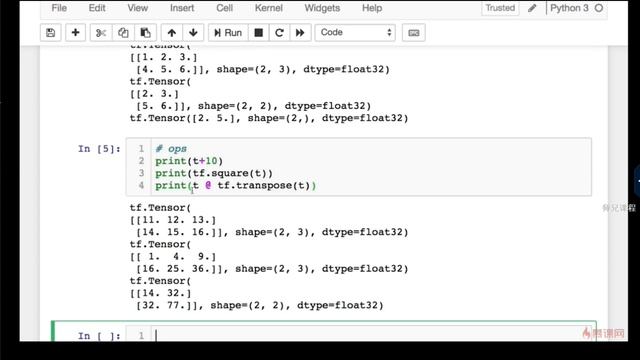The image size is (640, 360).
Task: Open the Kernel menu
Action: 269,8
